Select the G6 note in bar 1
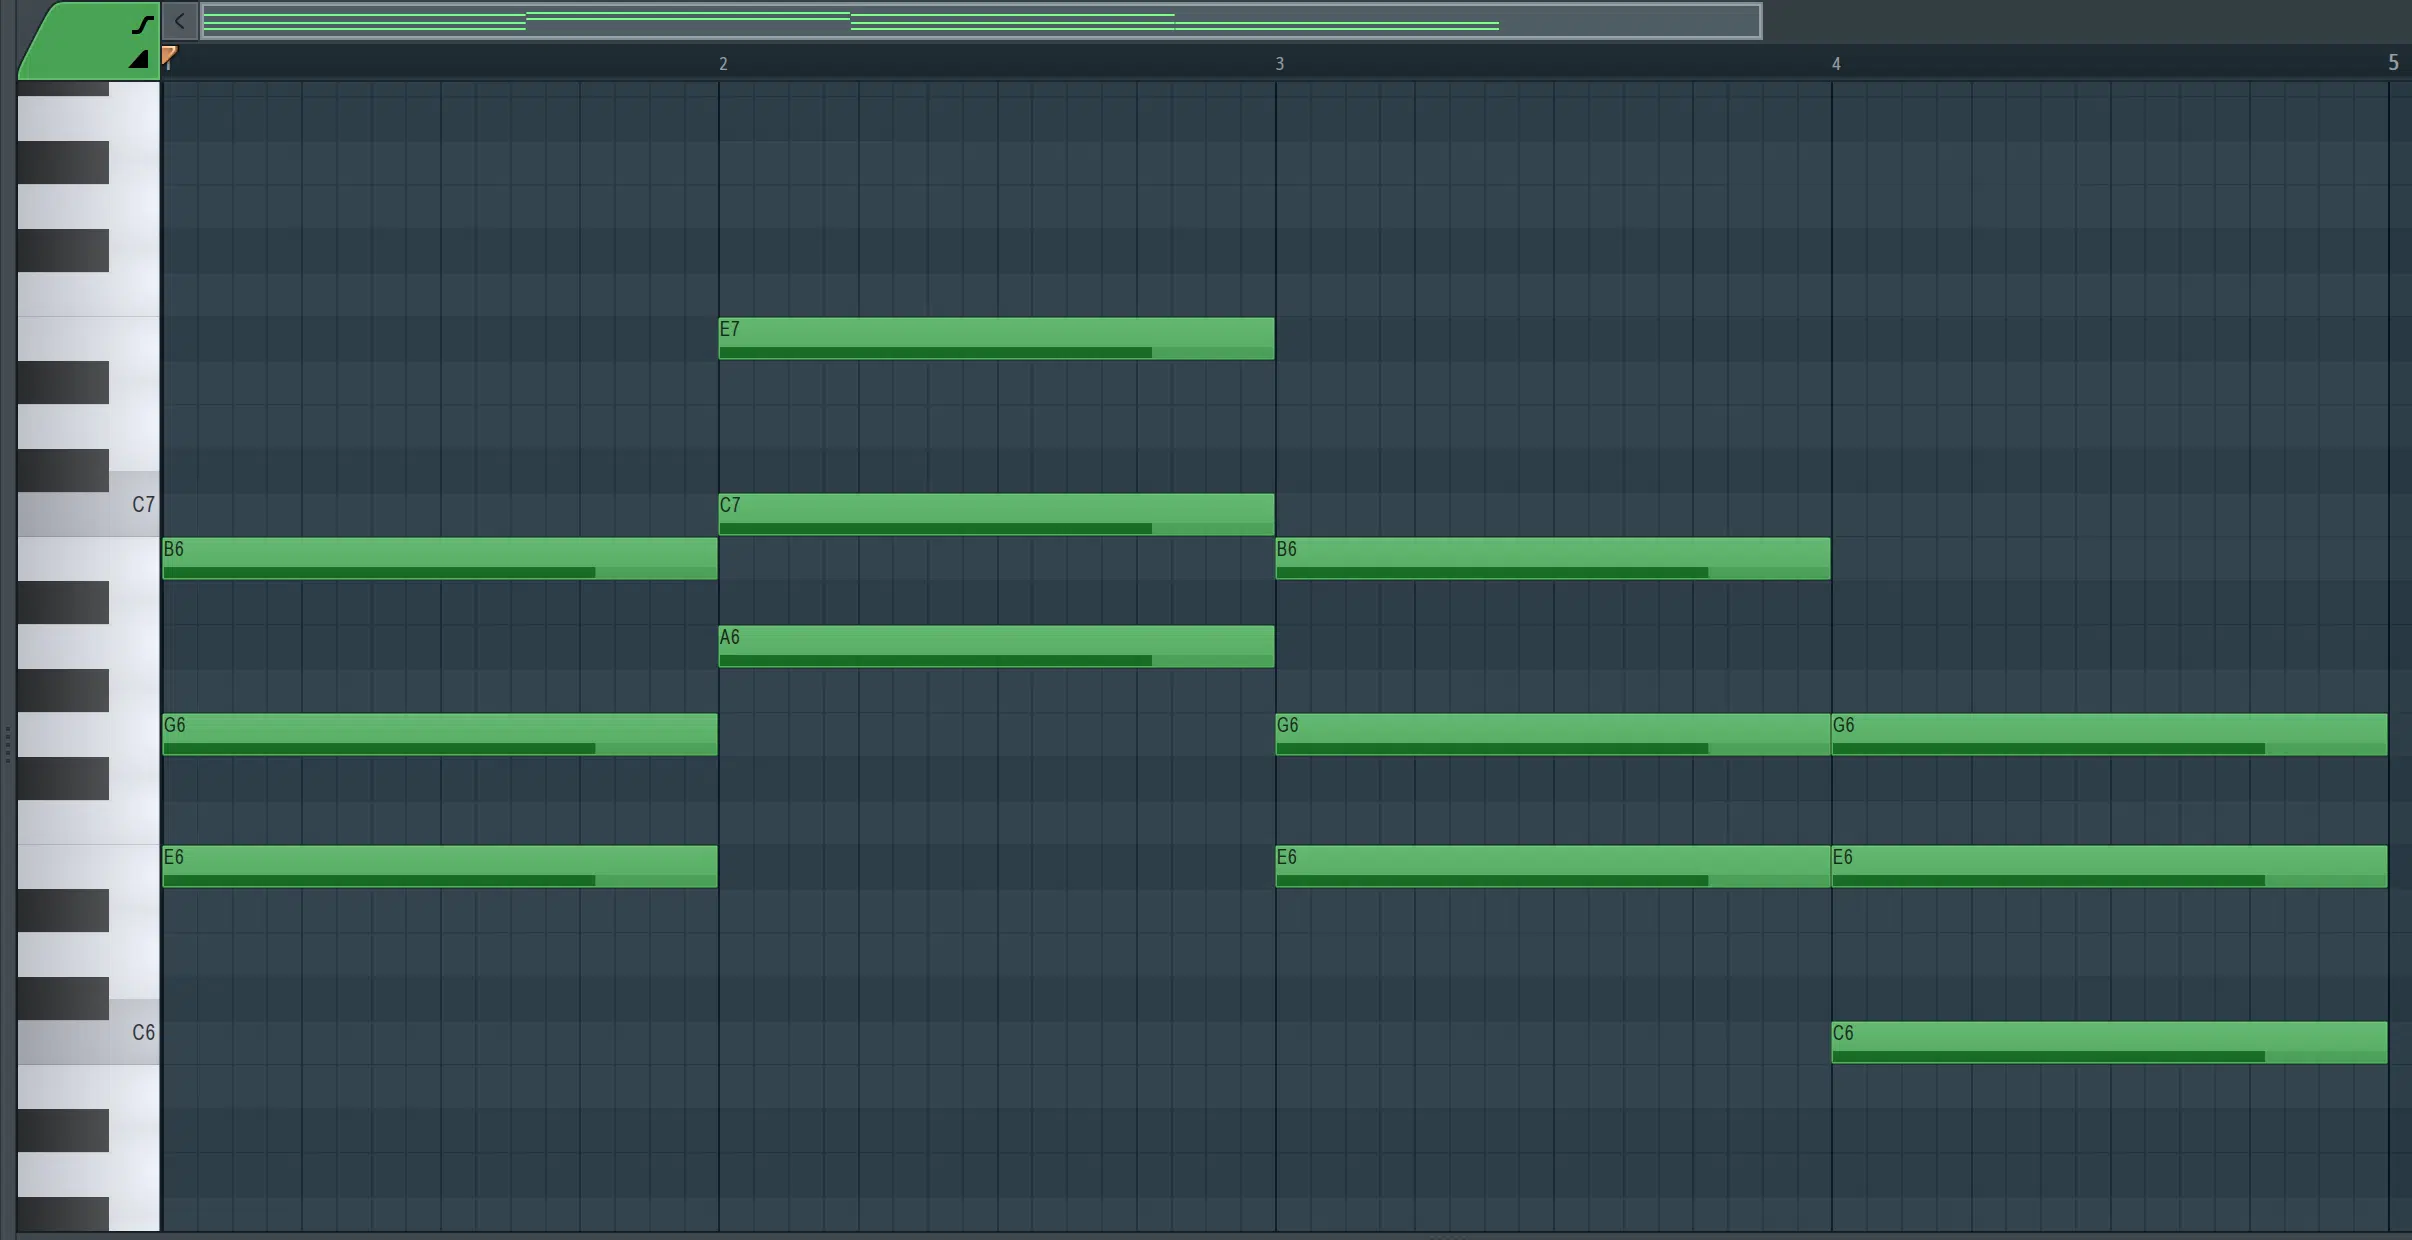Screen dimensions: 2412x1240 [440, 734]
